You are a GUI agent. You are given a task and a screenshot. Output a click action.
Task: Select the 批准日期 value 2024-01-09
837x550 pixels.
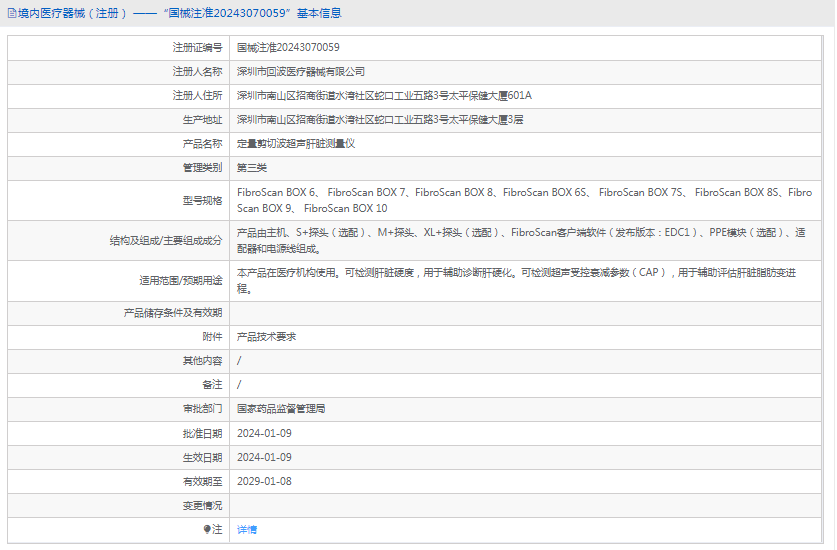[x=264, y=433]
